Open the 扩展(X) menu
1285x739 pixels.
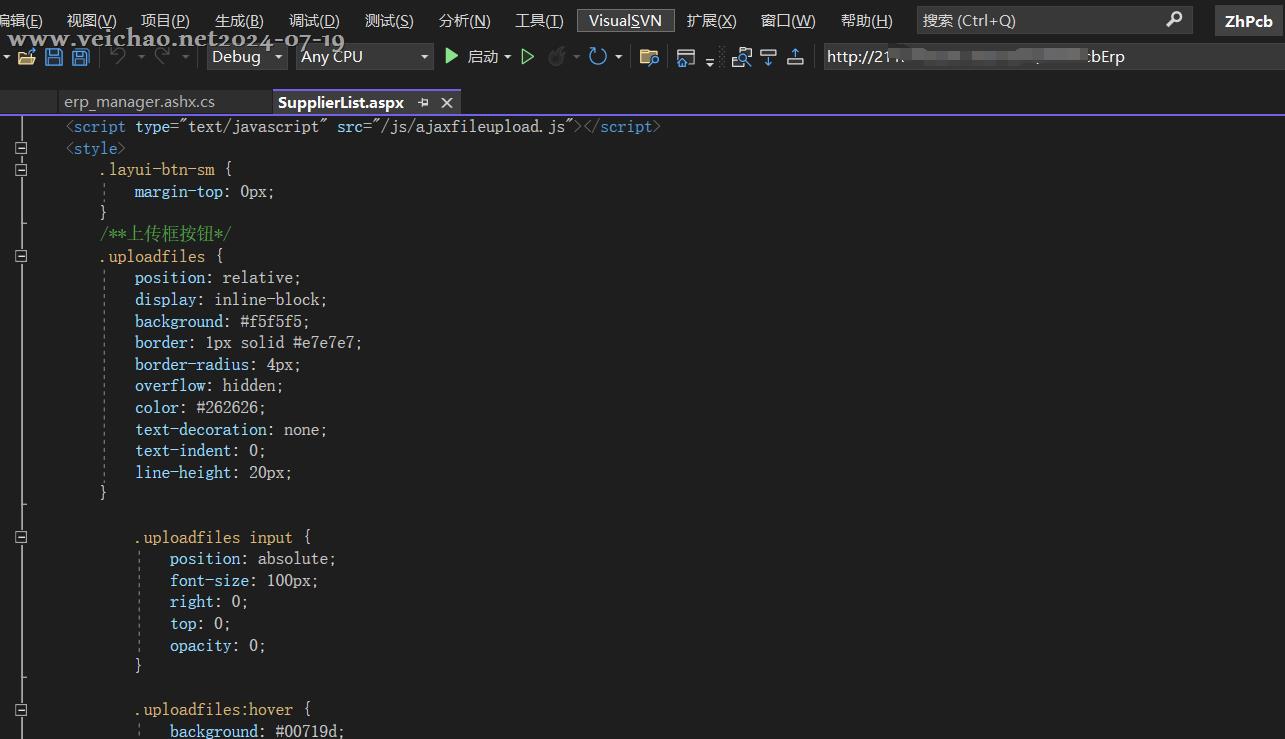coord(711,20)
